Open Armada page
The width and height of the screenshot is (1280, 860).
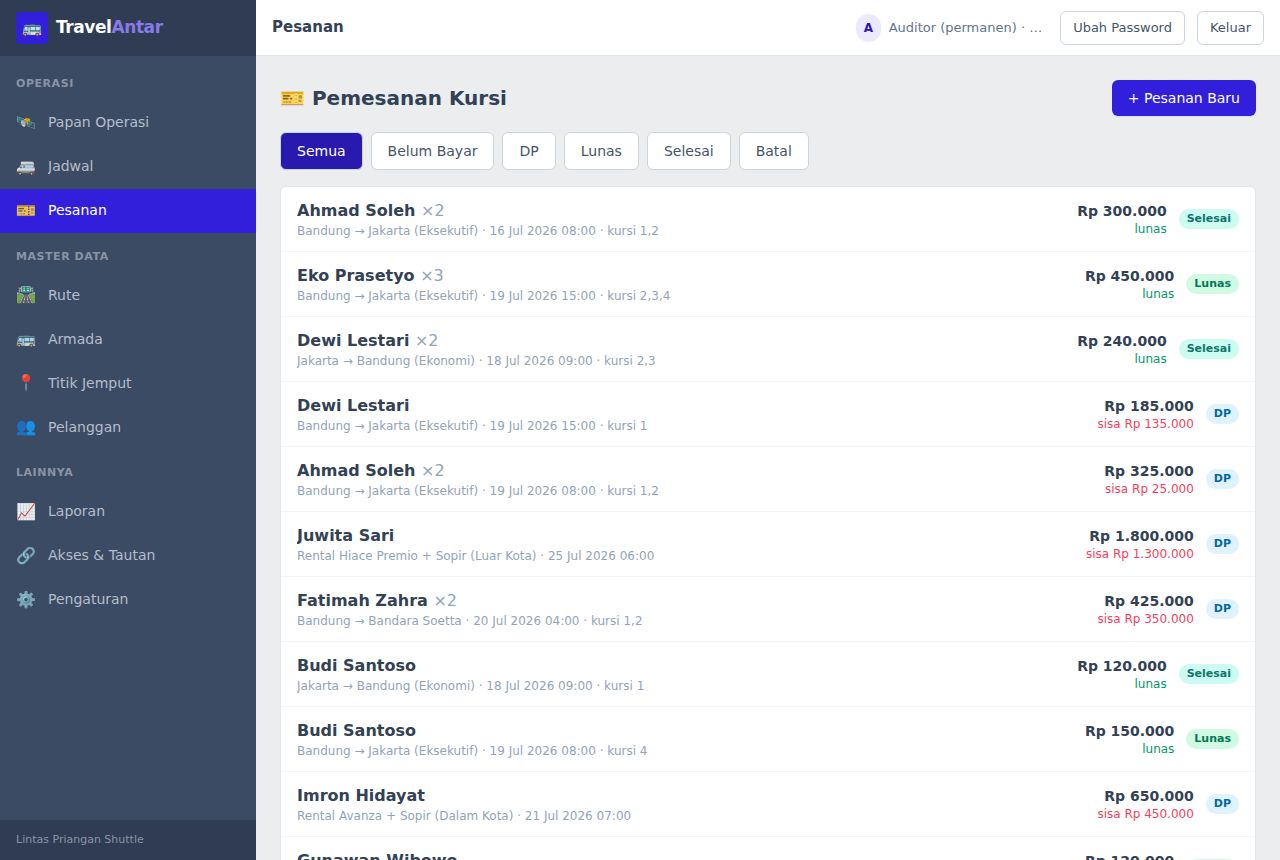[128, 339]
